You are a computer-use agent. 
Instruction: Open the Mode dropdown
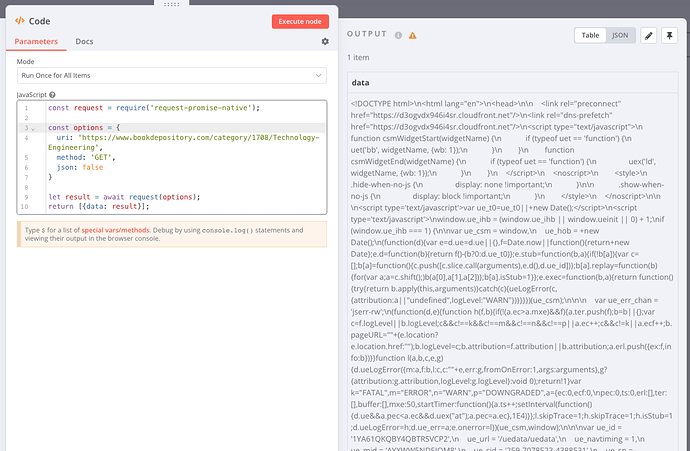[x=171, y=76]
